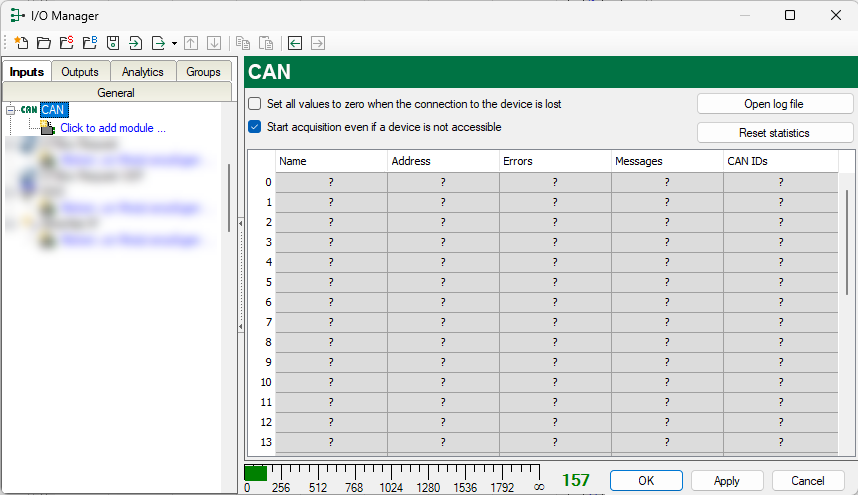Click the CAN IDs column header
858x495 pixels.
pyautogui.click(x=781, y=161)
